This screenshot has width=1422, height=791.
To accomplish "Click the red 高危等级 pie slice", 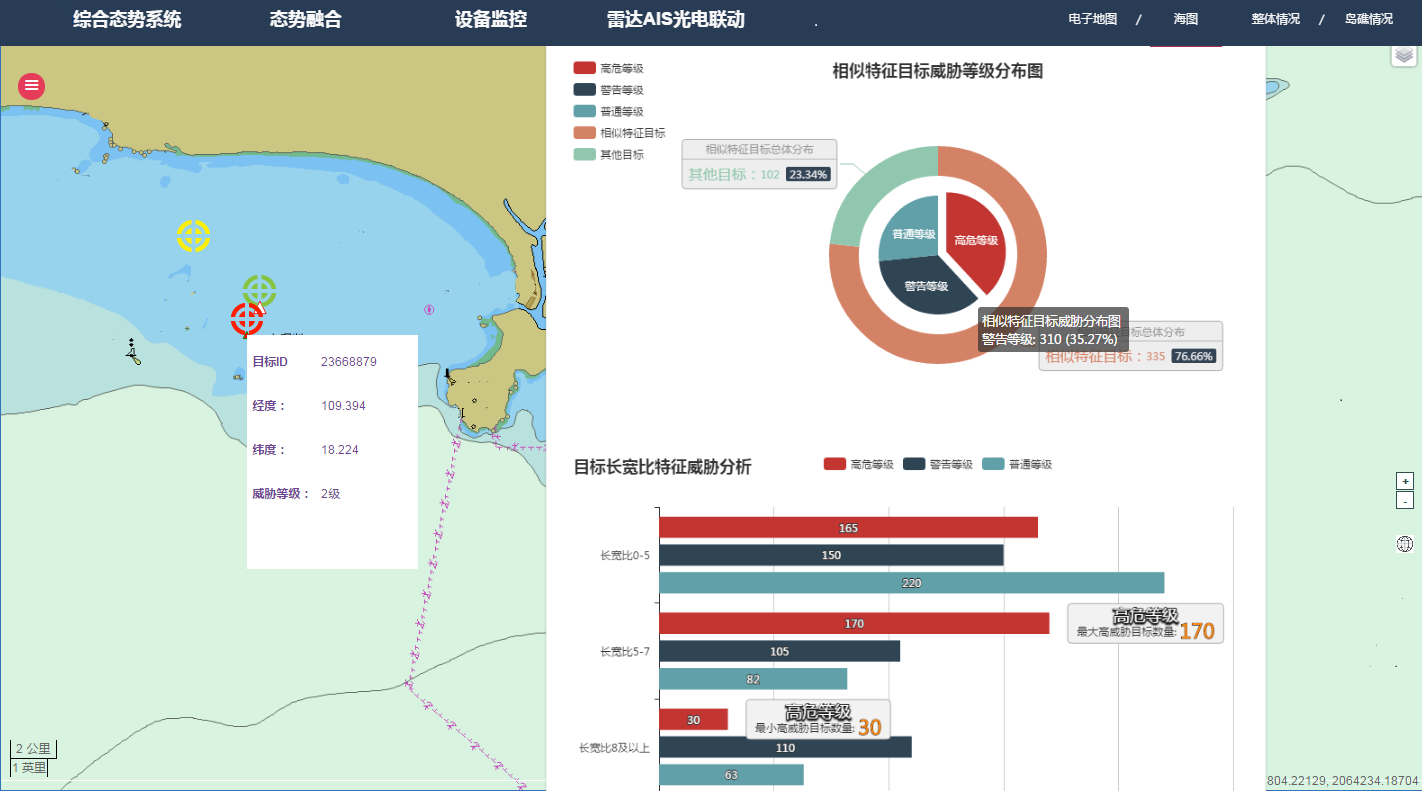I will point(976,240).
